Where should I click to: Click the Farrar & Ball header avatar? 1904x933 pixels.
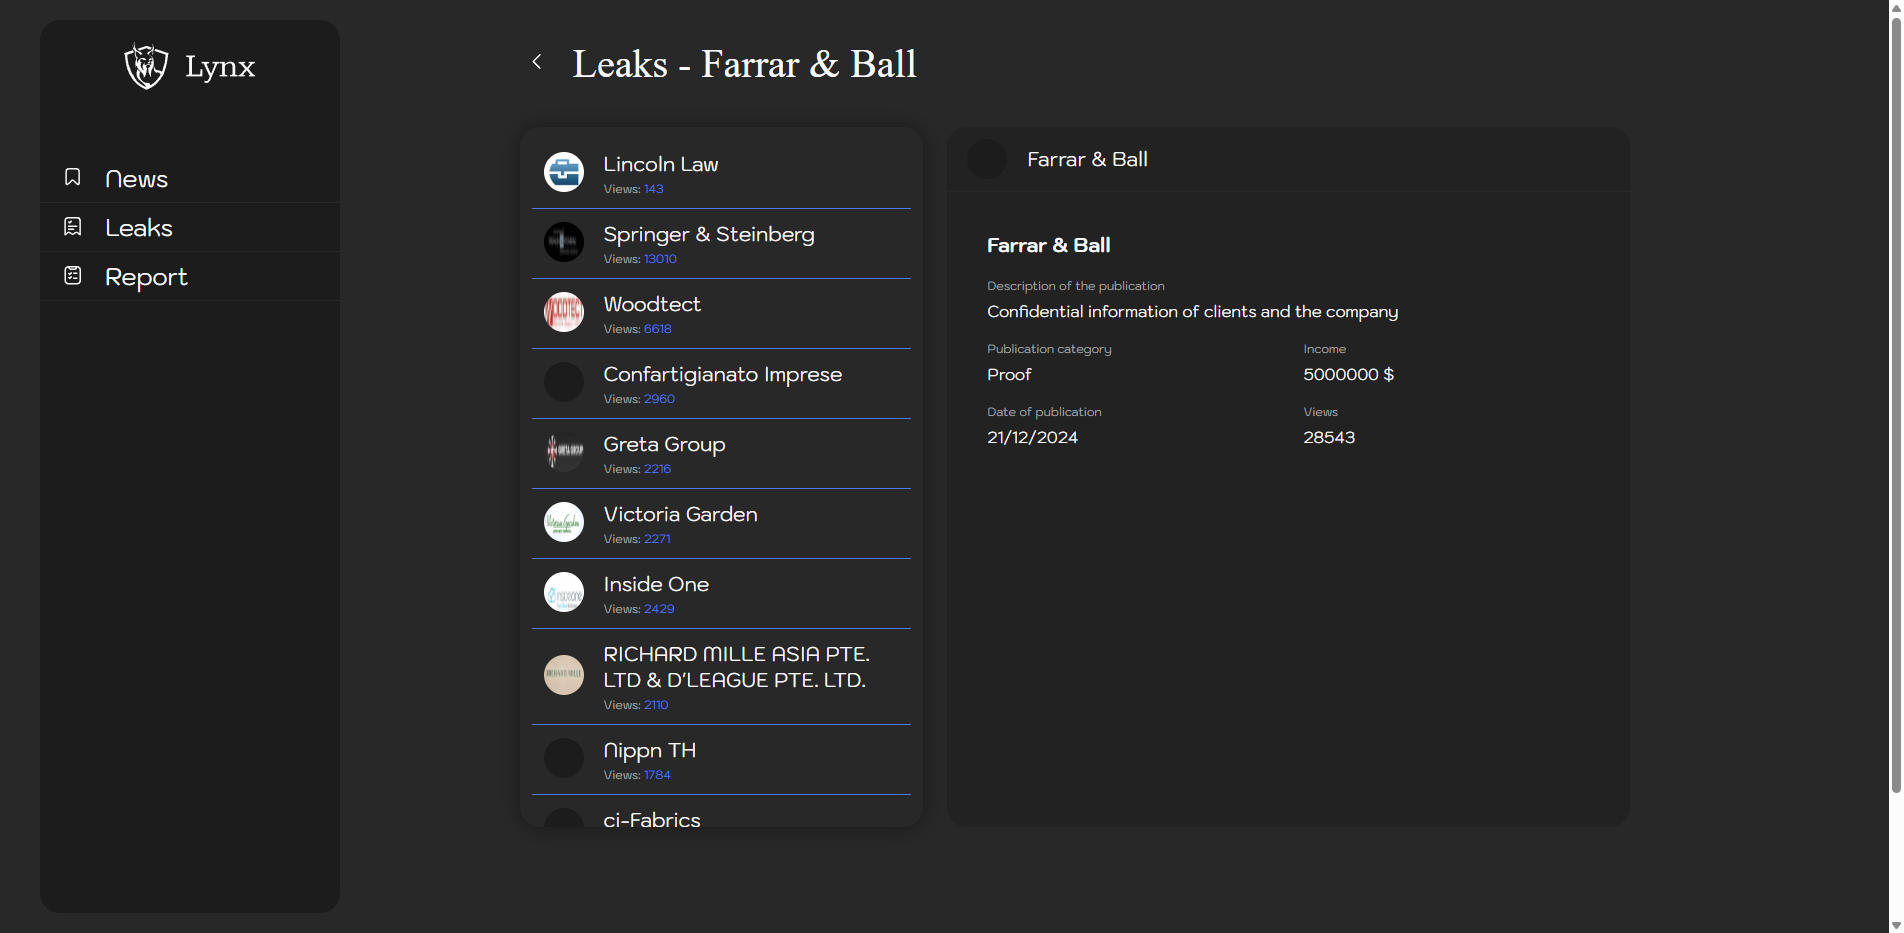[x=987, y=160]
